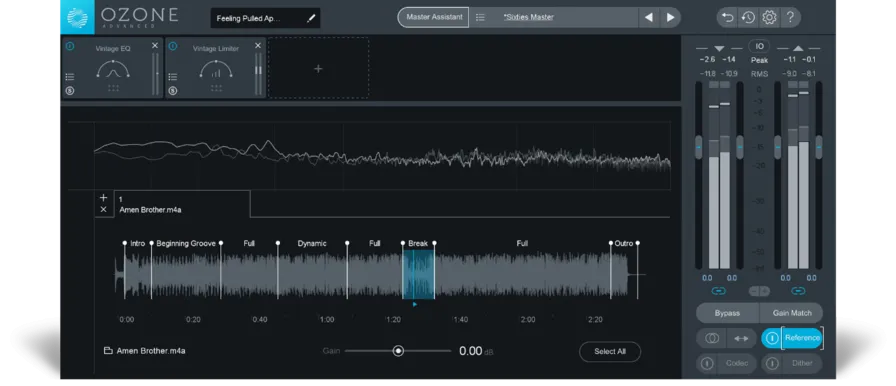
Task: Click the Master Assistant button
Action: (x=434, y=17)
